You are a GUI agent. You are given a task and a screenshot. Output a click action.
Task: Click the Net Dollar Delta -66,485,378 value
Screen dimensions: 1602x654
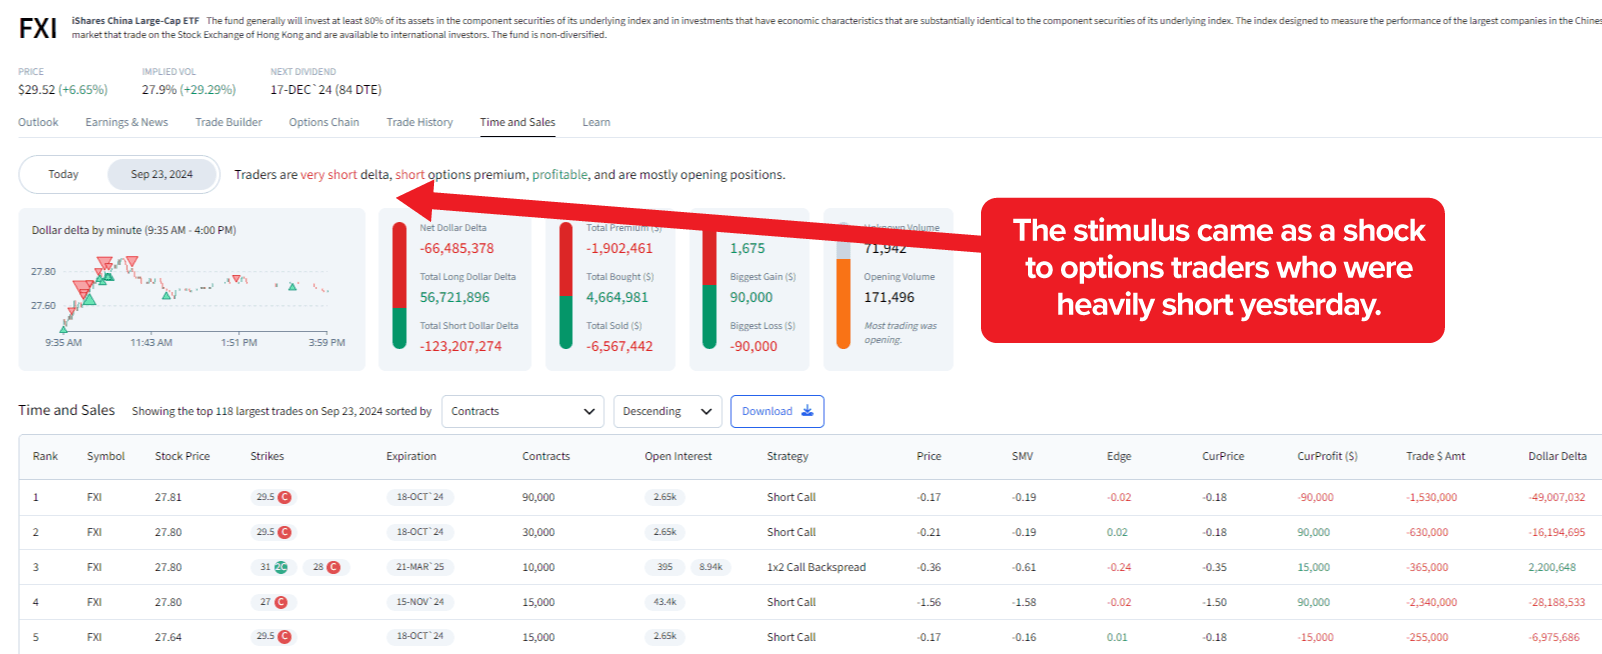(457, 248)
